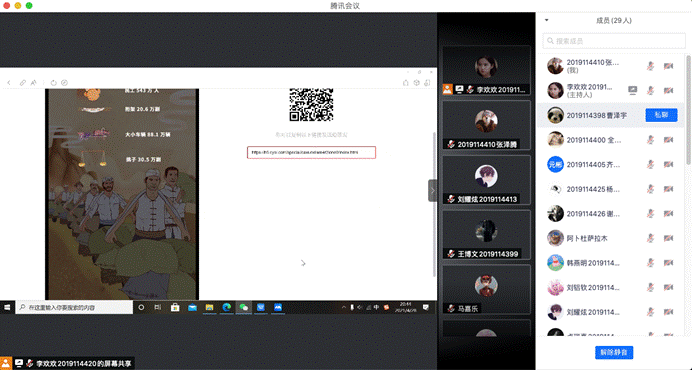This screenshot has height=370, width=692.
Task: Select the 韩燕明 member entry
Action: point(610,263)
